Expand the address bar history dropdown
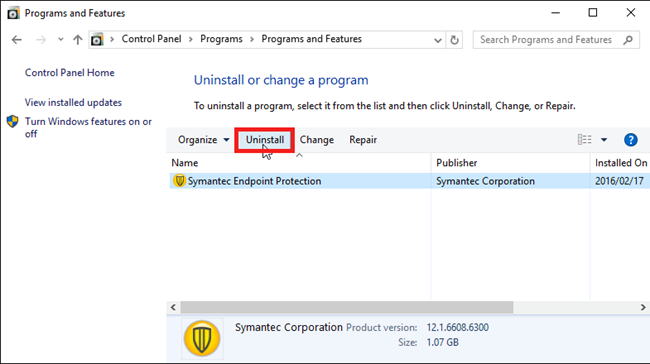Image resolution: width=650 pixels, height=364 pixels. (438, 40)
